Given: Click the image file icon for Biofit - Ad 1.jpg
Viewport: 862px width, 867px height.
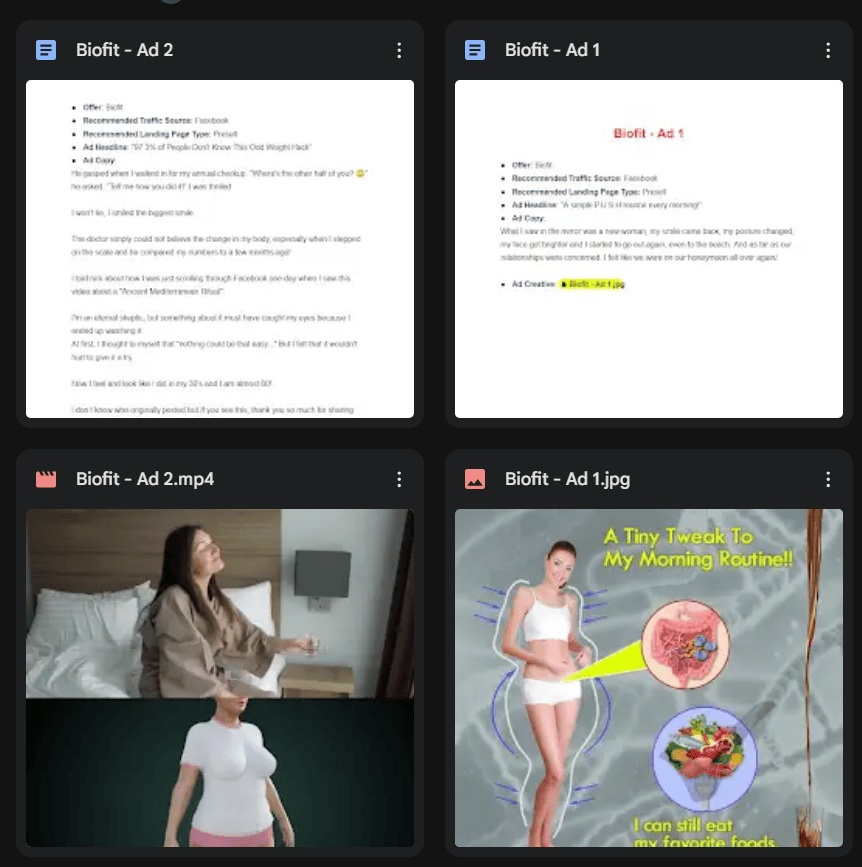Looking at the screenshot, I should (x=475, y=479).
